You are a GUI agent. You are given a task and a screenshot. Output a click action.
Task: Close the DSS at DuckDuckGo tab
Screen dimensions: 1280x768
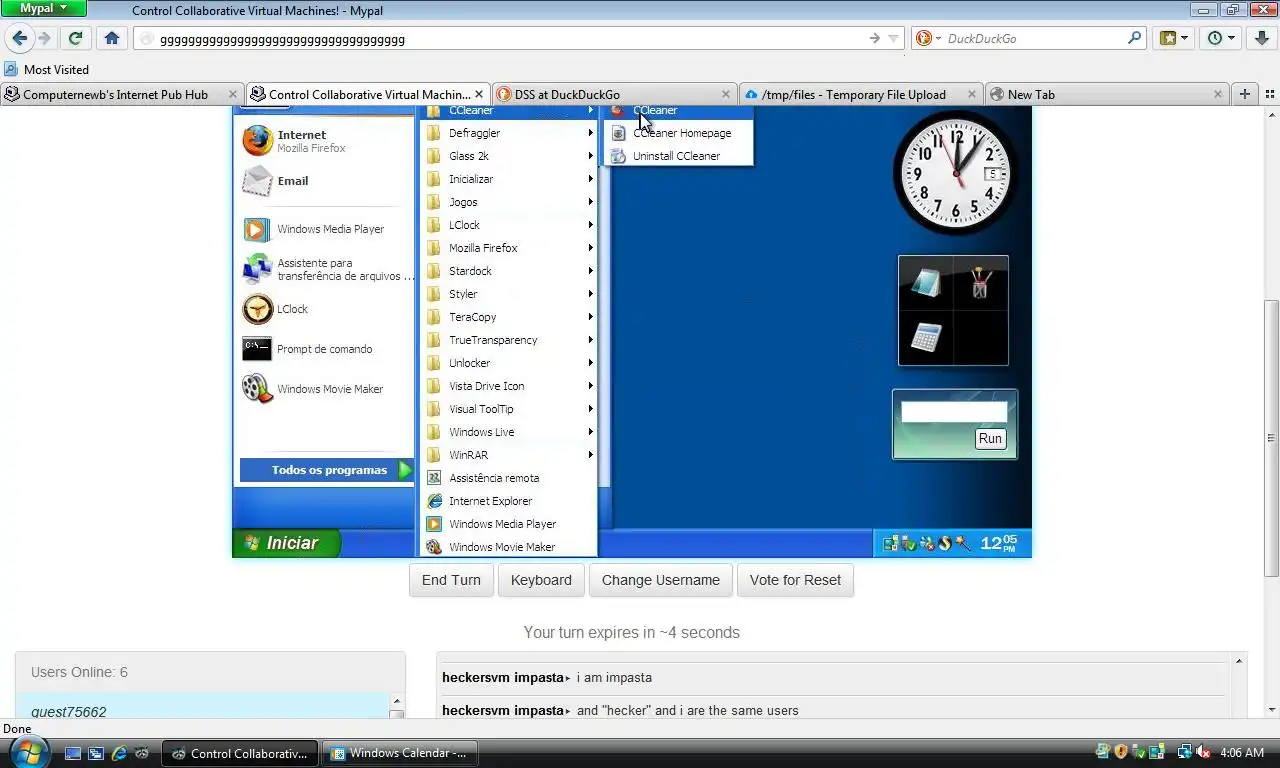point(724,94)
